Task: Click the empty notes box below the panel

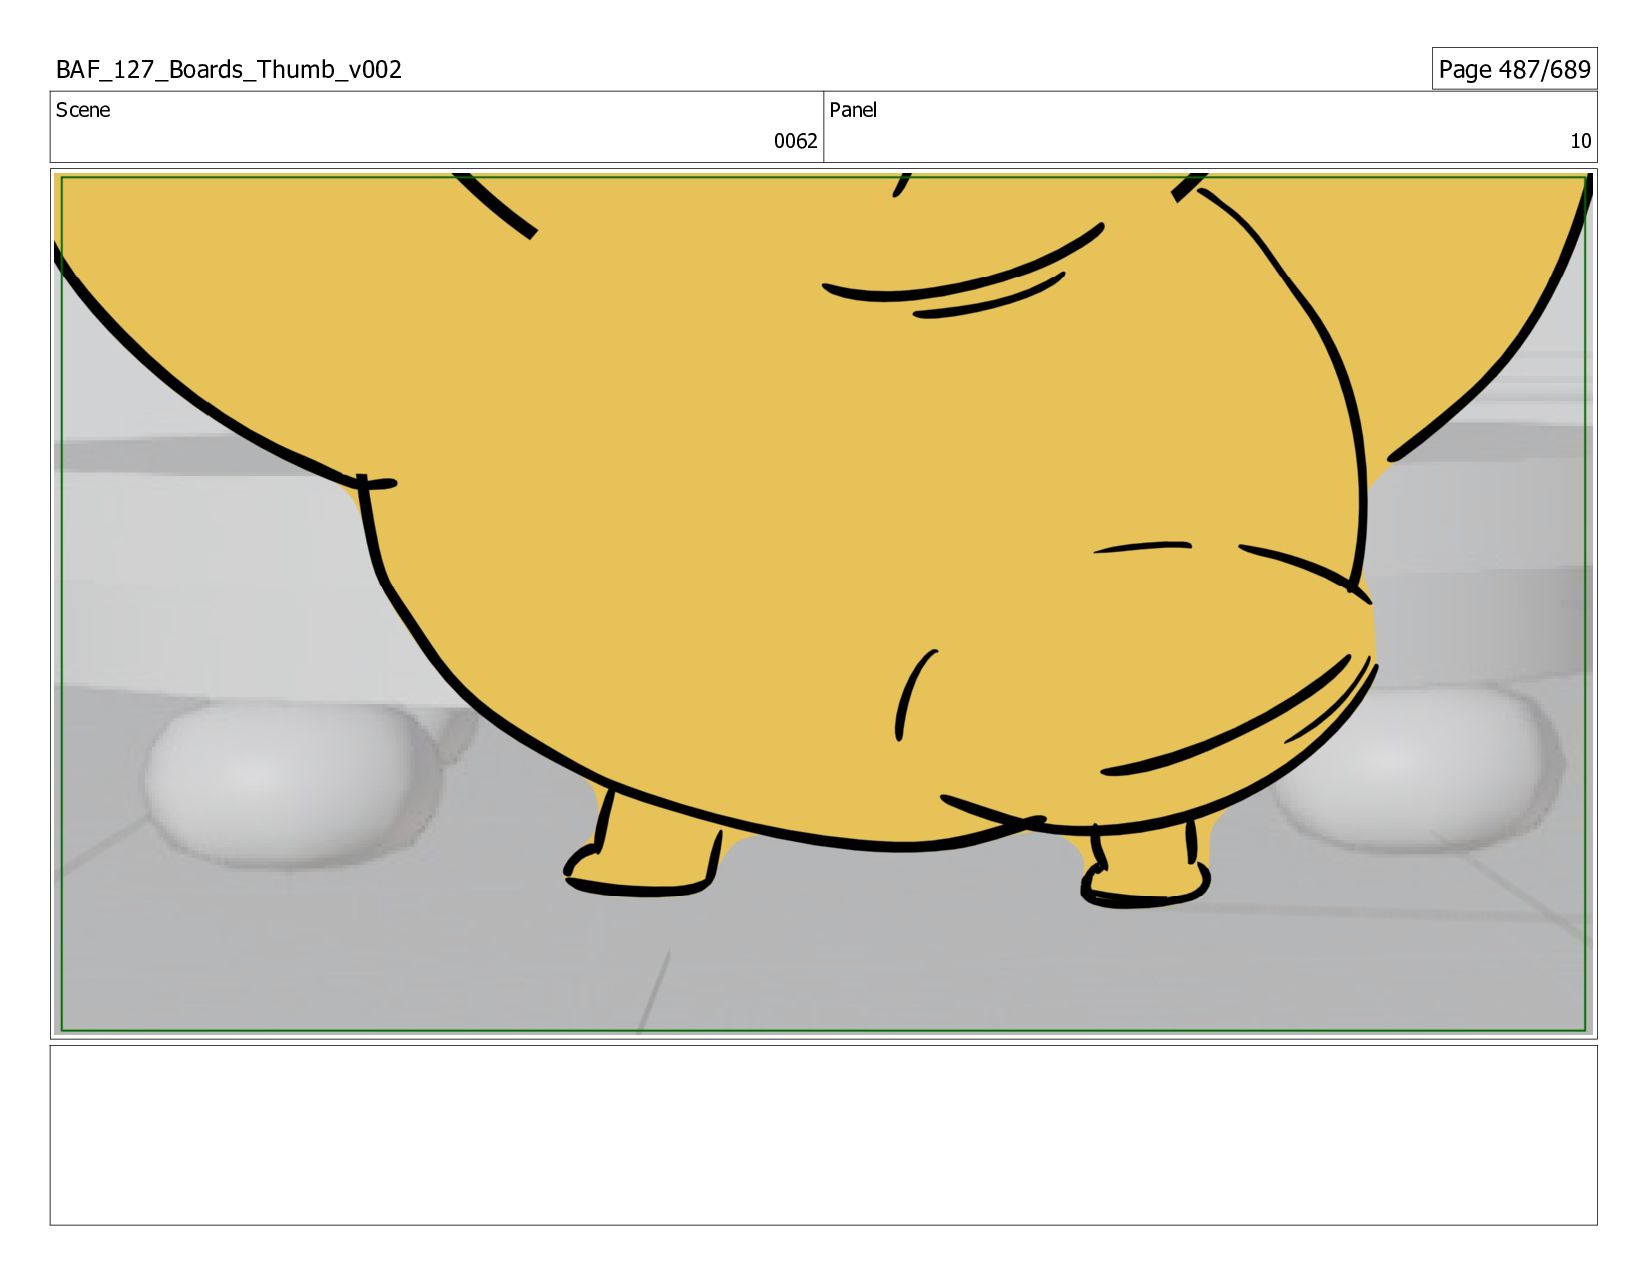Action: coord(823,1135)
